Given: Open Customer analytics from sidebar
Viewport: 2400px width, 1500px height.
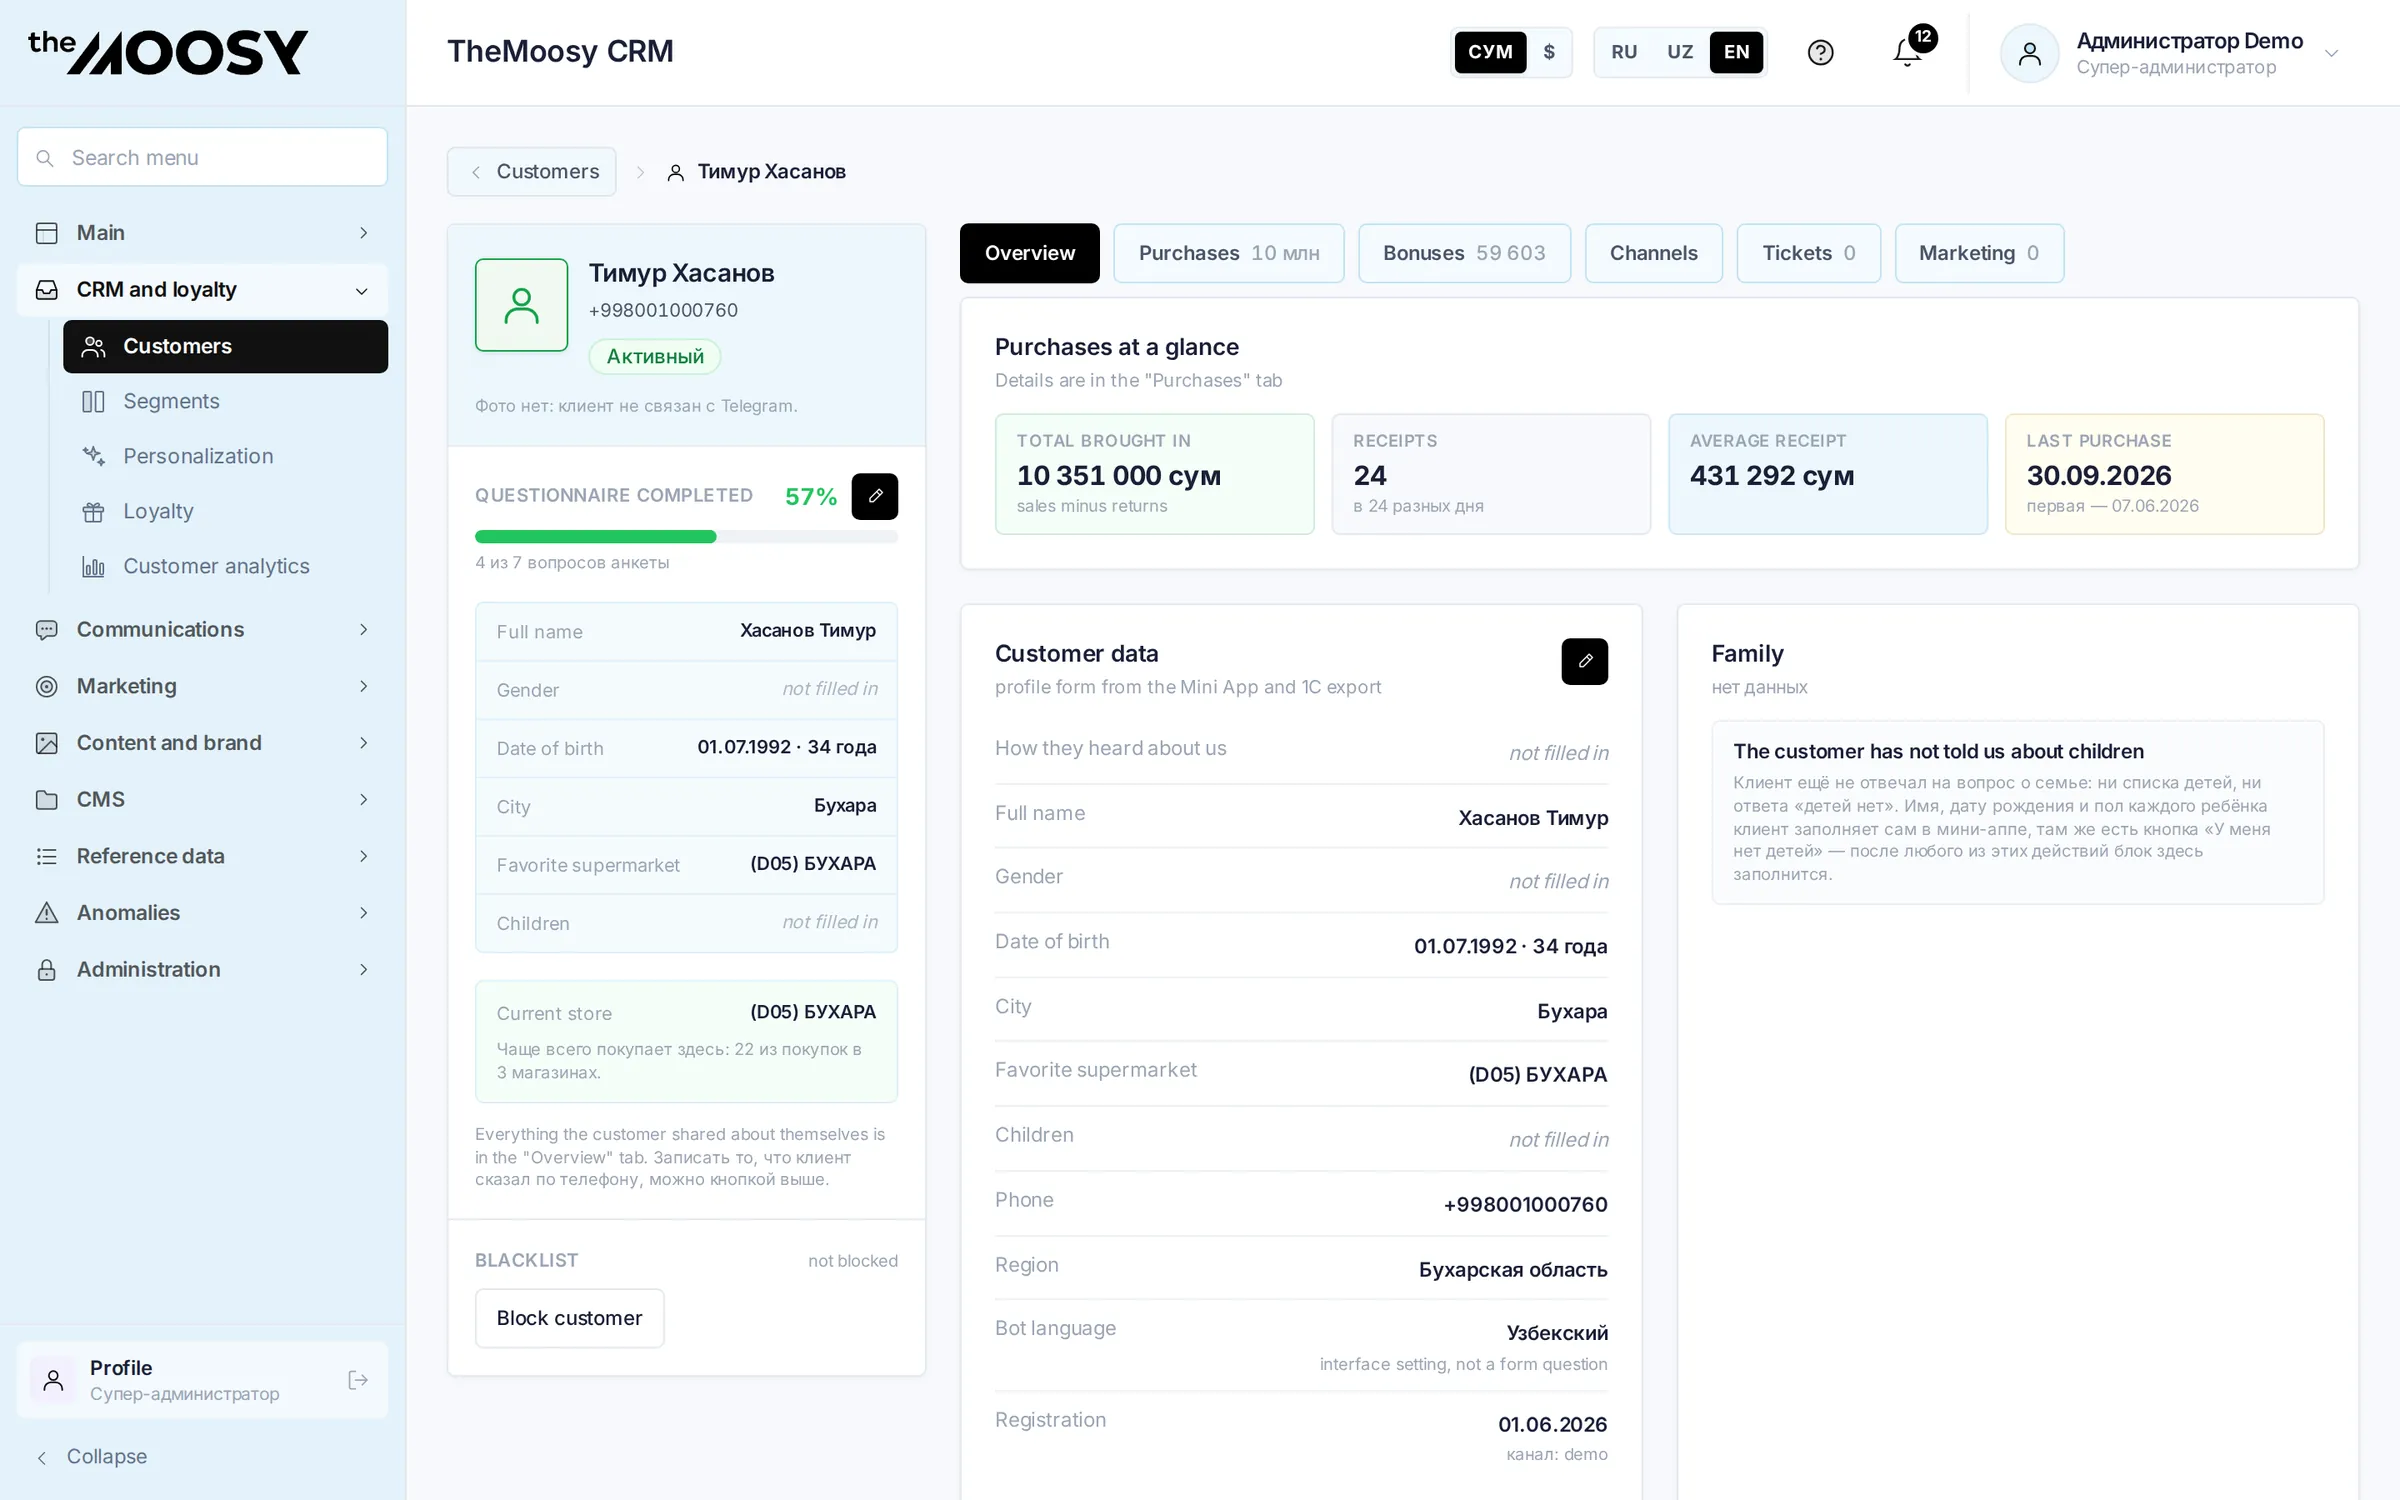Looking at the screenshot, I should pyautogui.click(x=216, y=566).
